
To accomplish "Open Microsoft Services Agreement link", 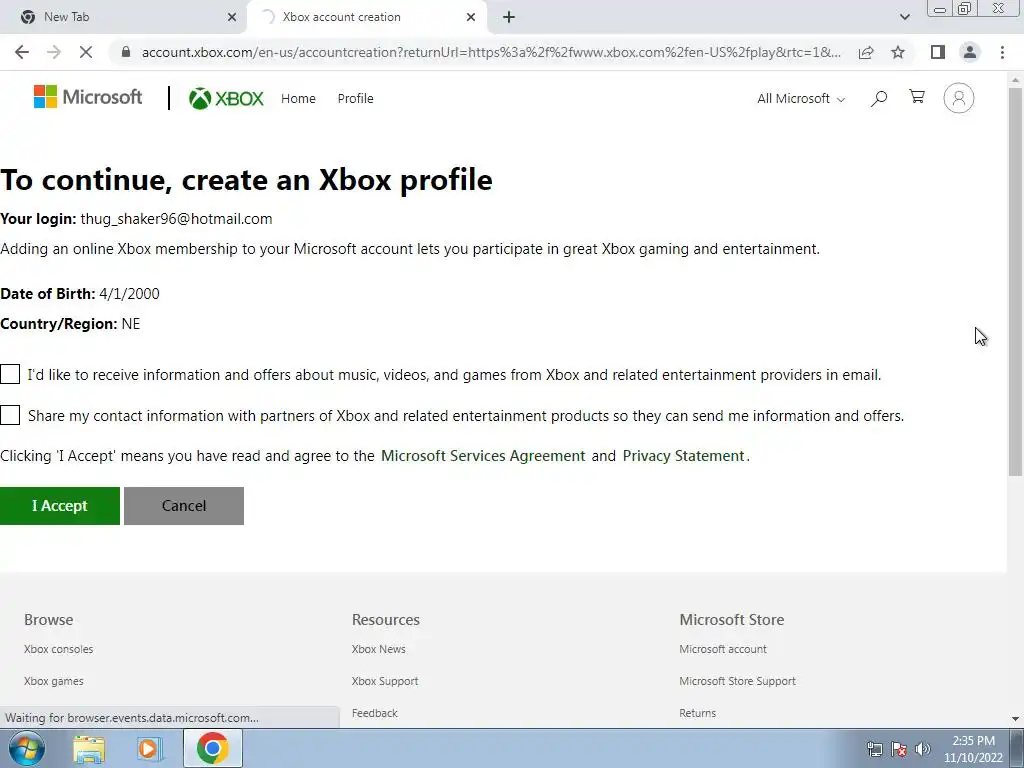I will (483, 456).
